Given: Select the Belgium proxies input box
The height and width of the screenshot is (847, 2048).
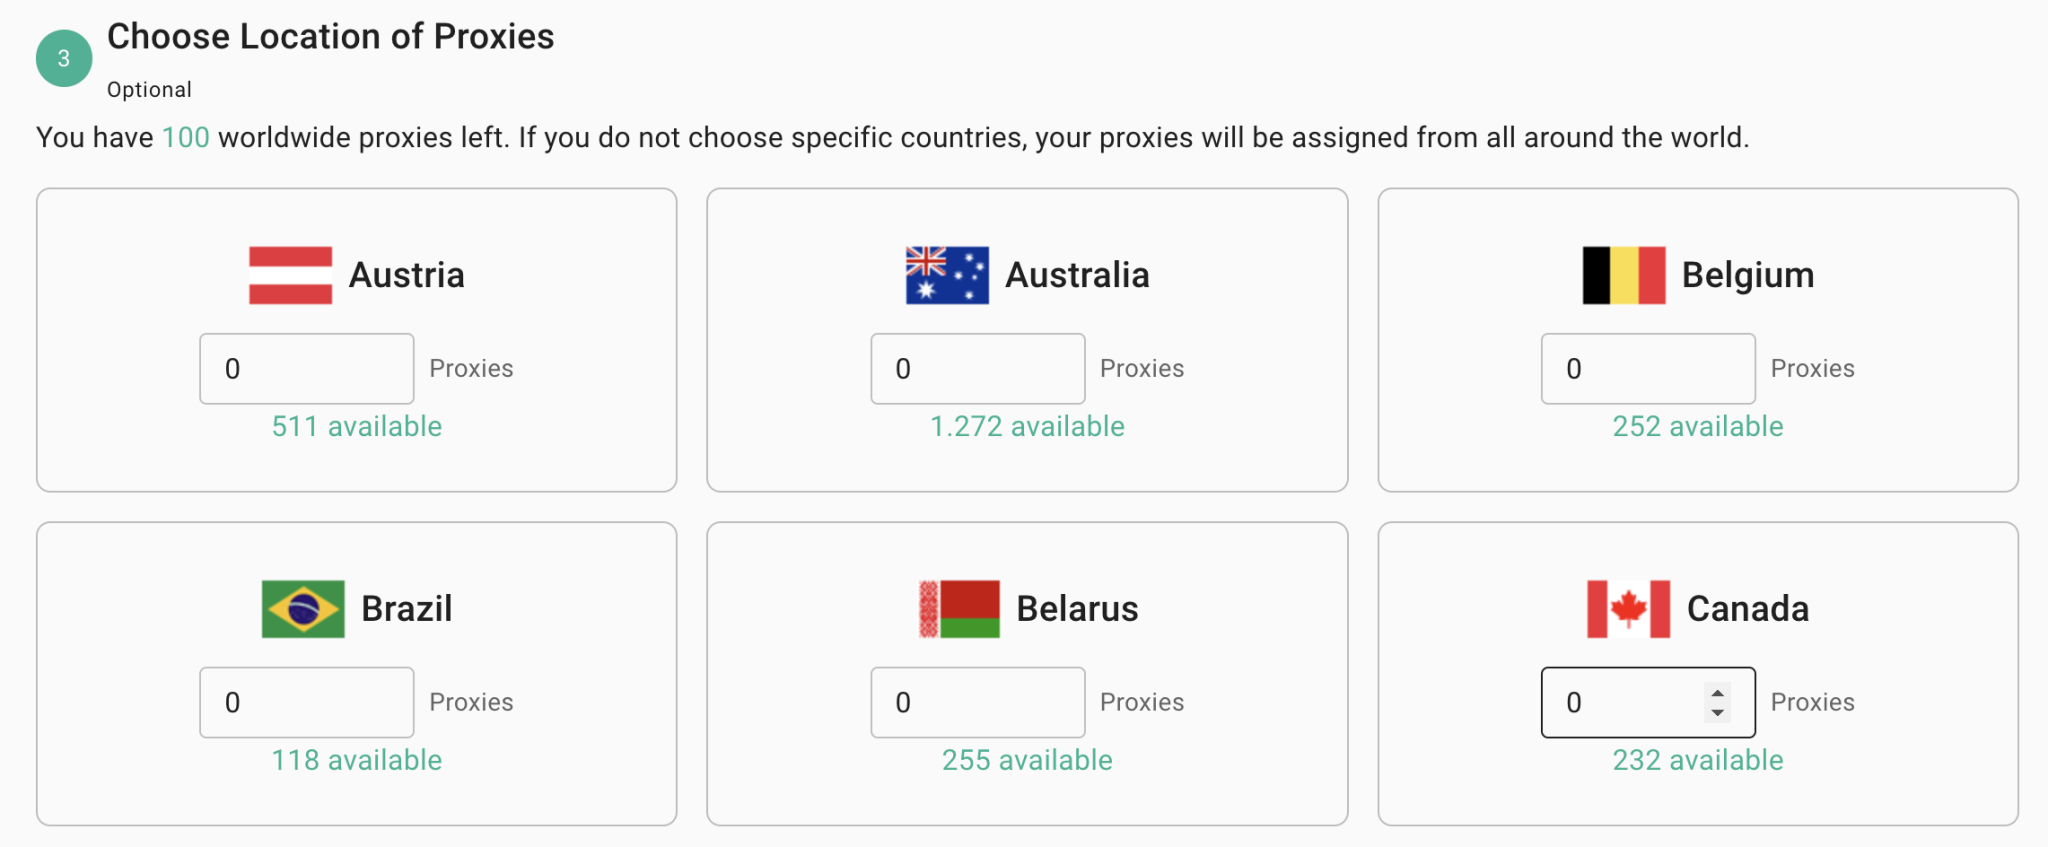Looking at the screenshot, I should tap(1647, 369).
